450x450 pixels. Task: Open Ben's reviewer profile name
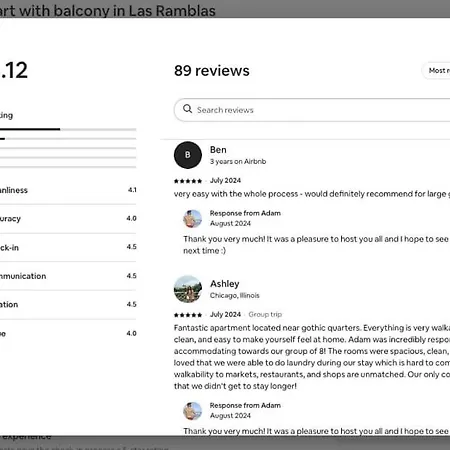pos(218,150)
